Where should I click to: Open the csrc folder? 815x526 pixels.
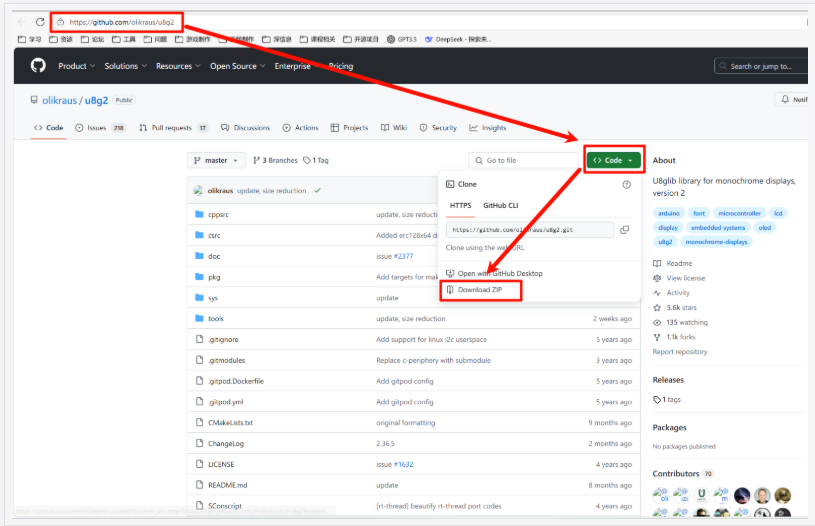[x=214, y=235]
